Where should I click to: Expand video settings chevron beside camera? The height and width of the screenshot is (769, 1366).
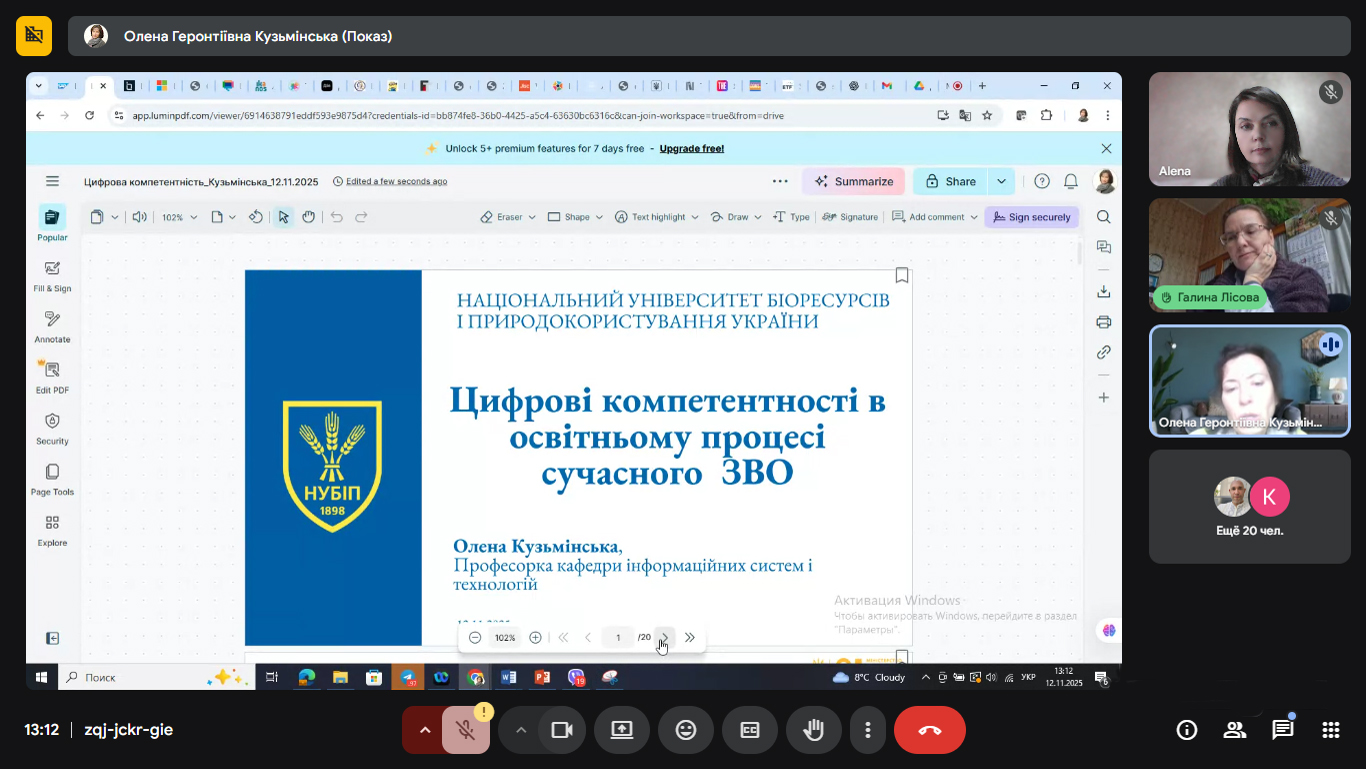[520, 730]
